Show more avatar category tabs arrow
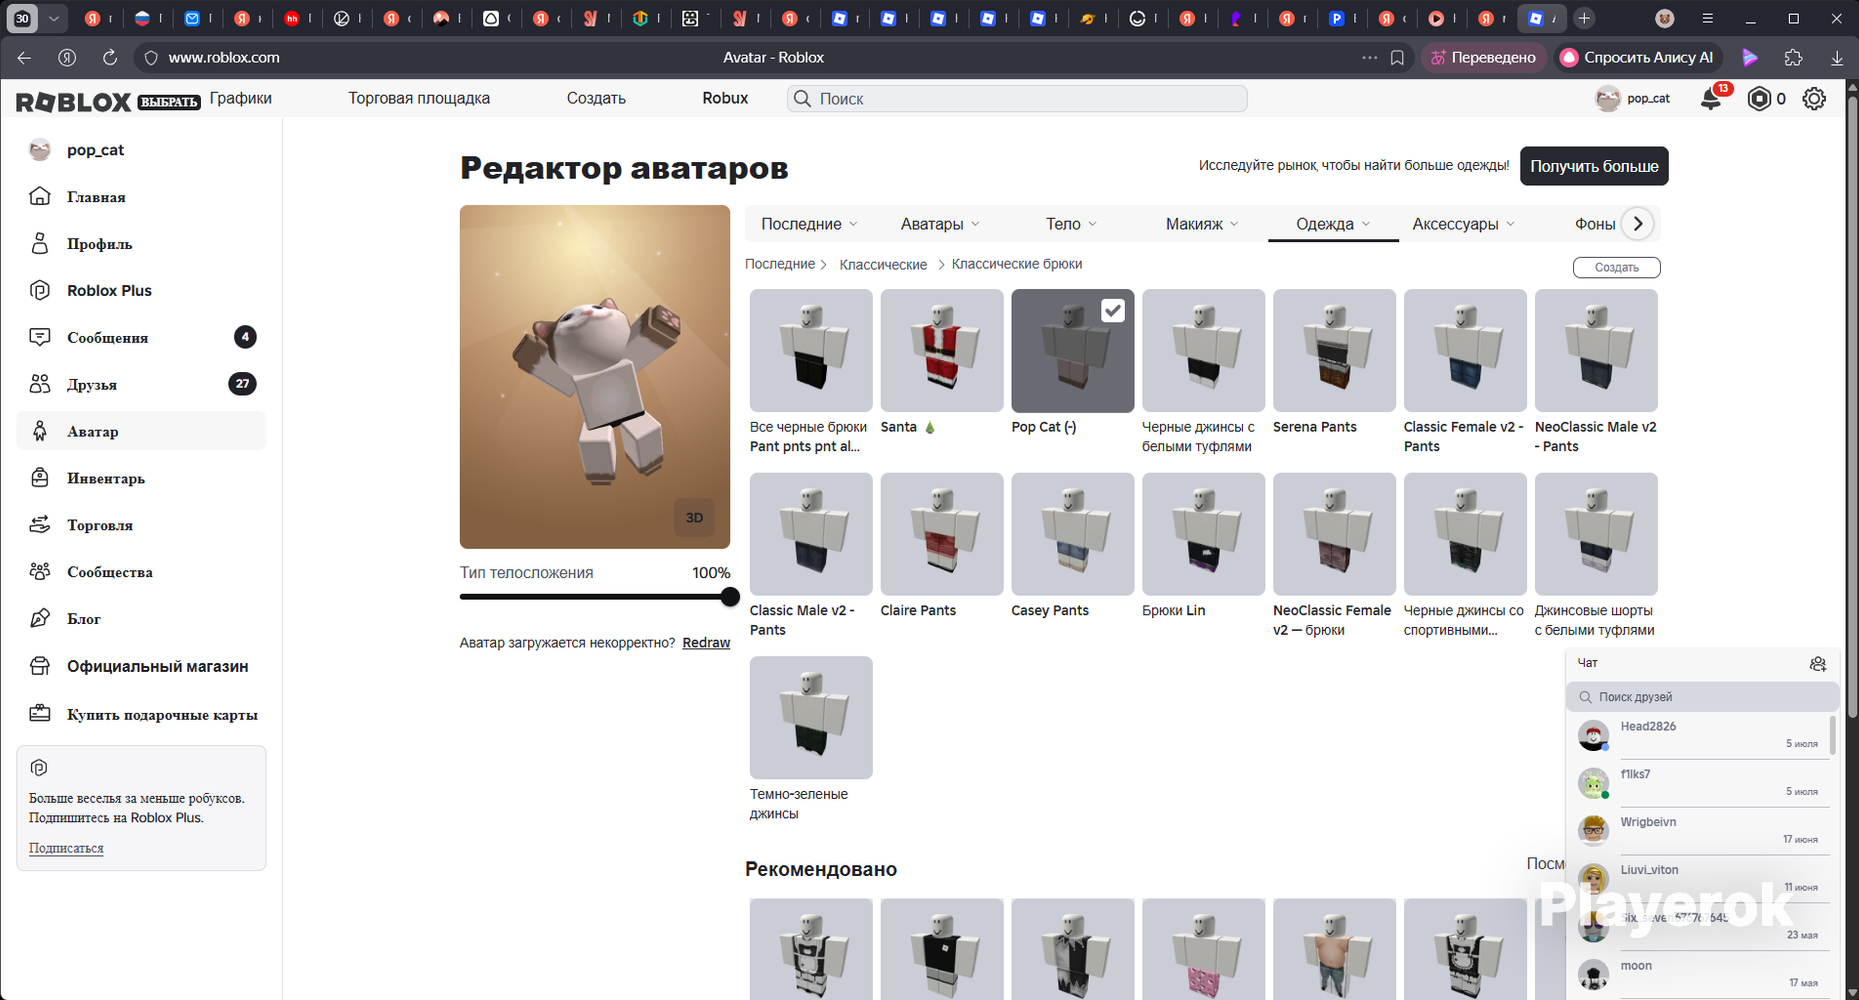The image size is (1859, 1000). tap(1637, 224)
